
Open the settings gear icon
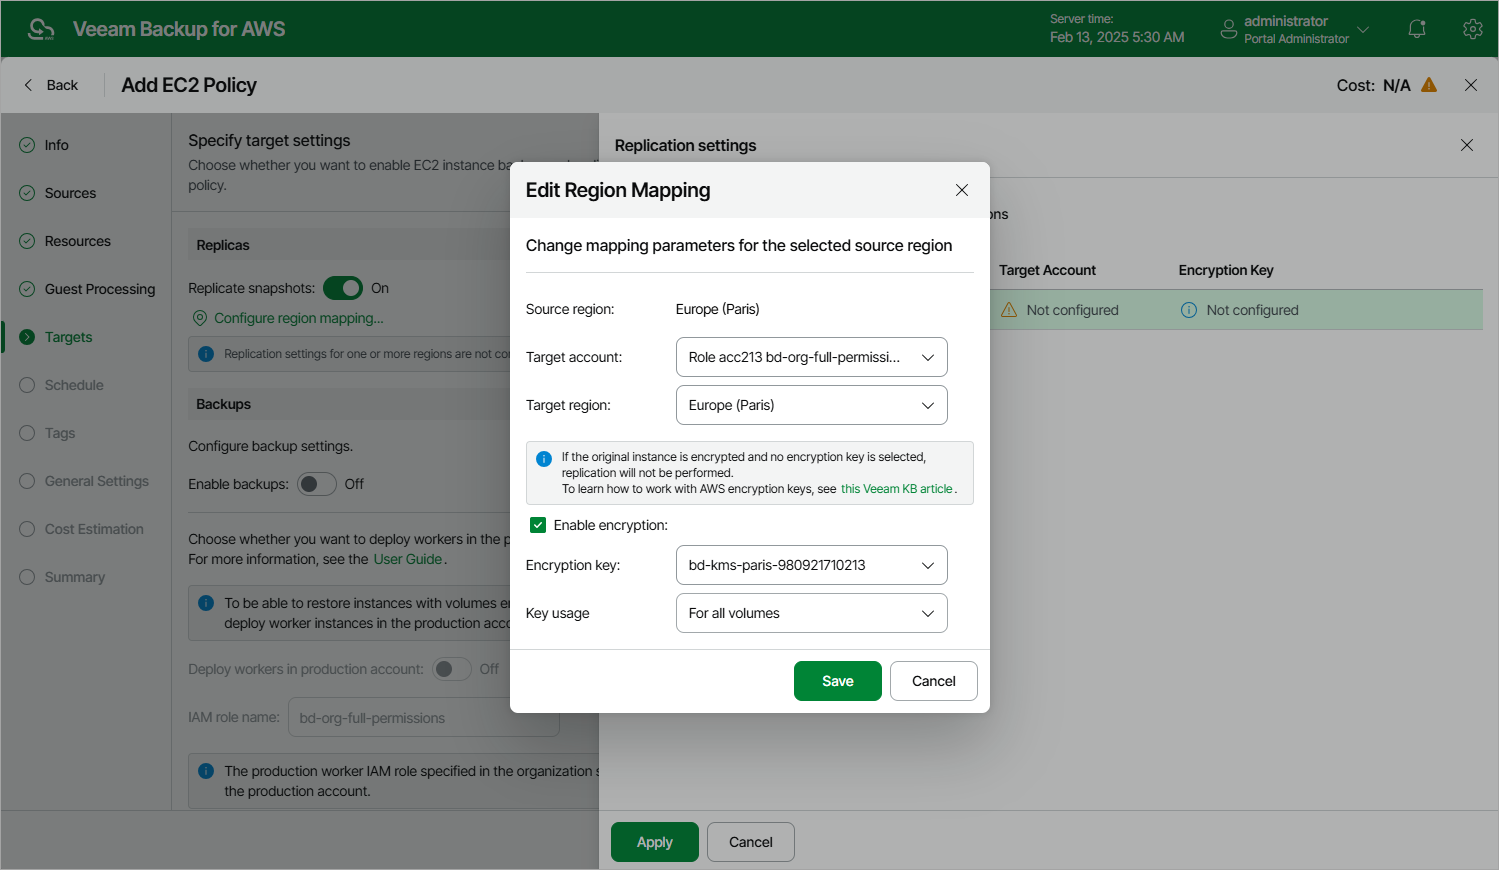click(1472, 29)
